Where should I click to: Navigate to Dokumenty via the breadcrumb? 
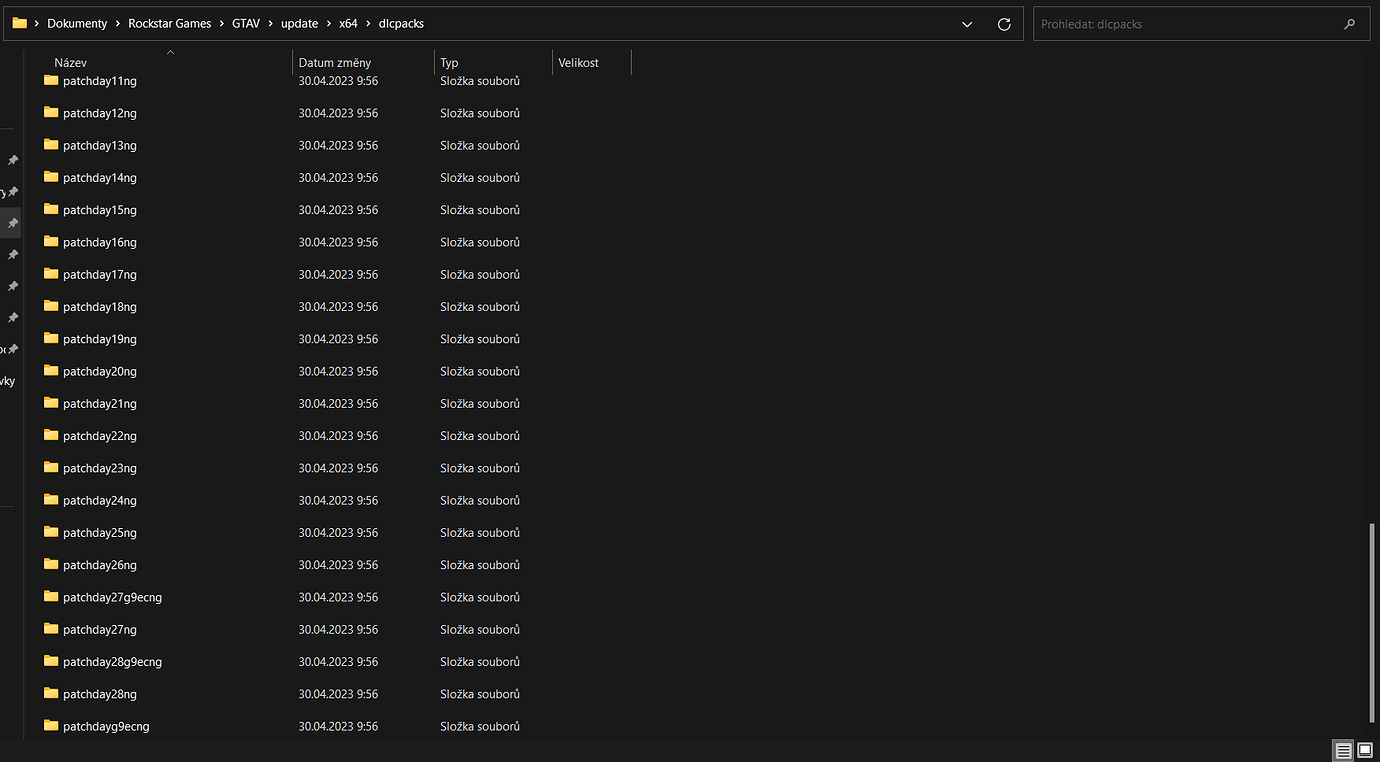pyautogui.click(x=77, y=23)
